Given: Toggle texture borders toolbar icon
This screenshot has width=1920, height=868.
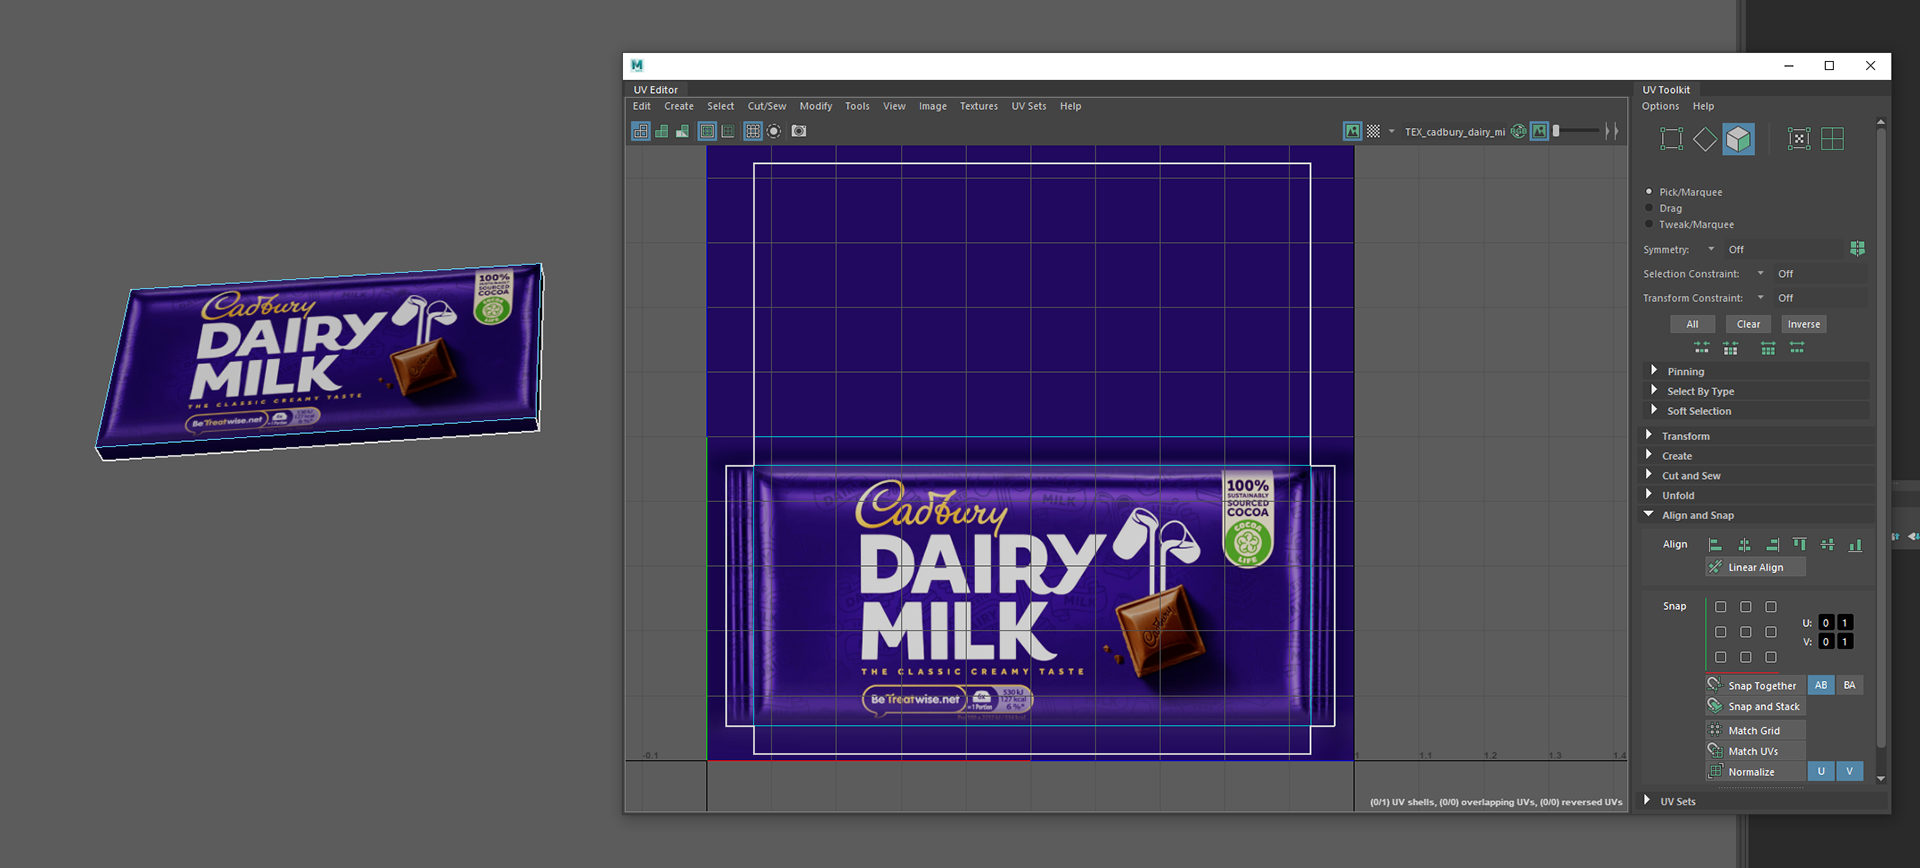Looking at the screenshot, I should click(707, 131).
